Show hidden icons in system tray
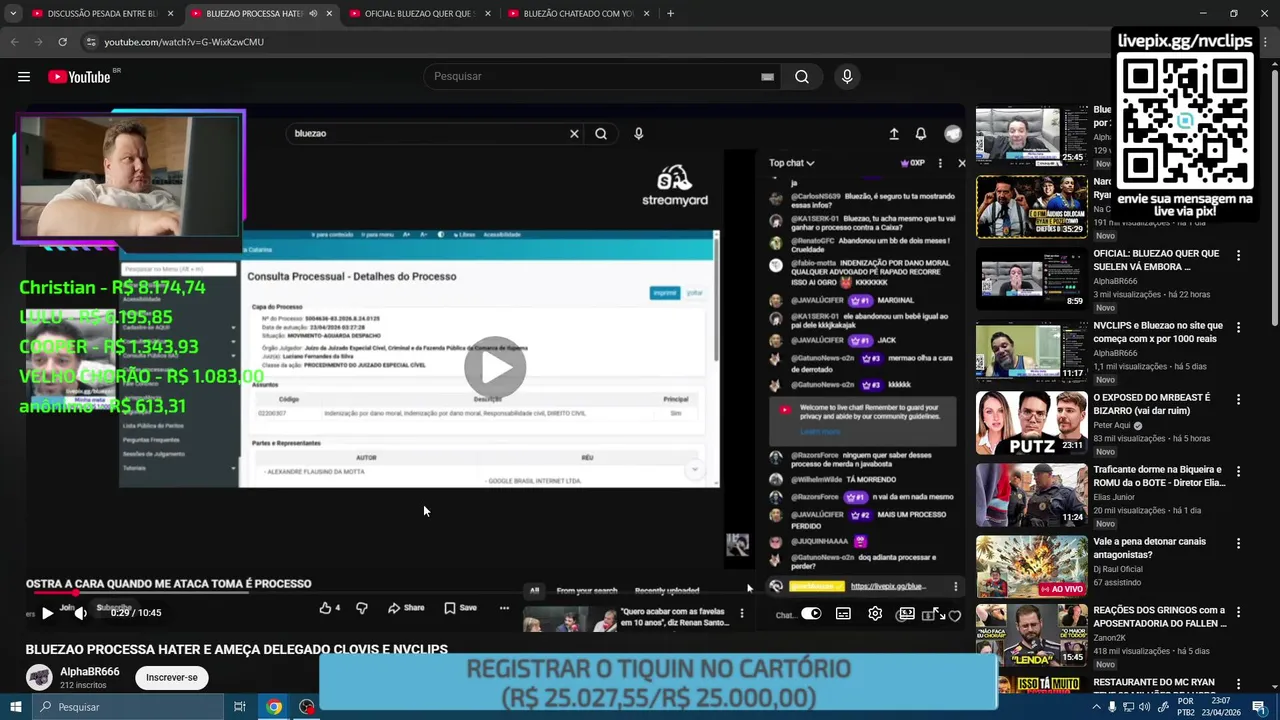Image resolution: width=1280 pixels, height=720 pixels. tap(1096, 707)
